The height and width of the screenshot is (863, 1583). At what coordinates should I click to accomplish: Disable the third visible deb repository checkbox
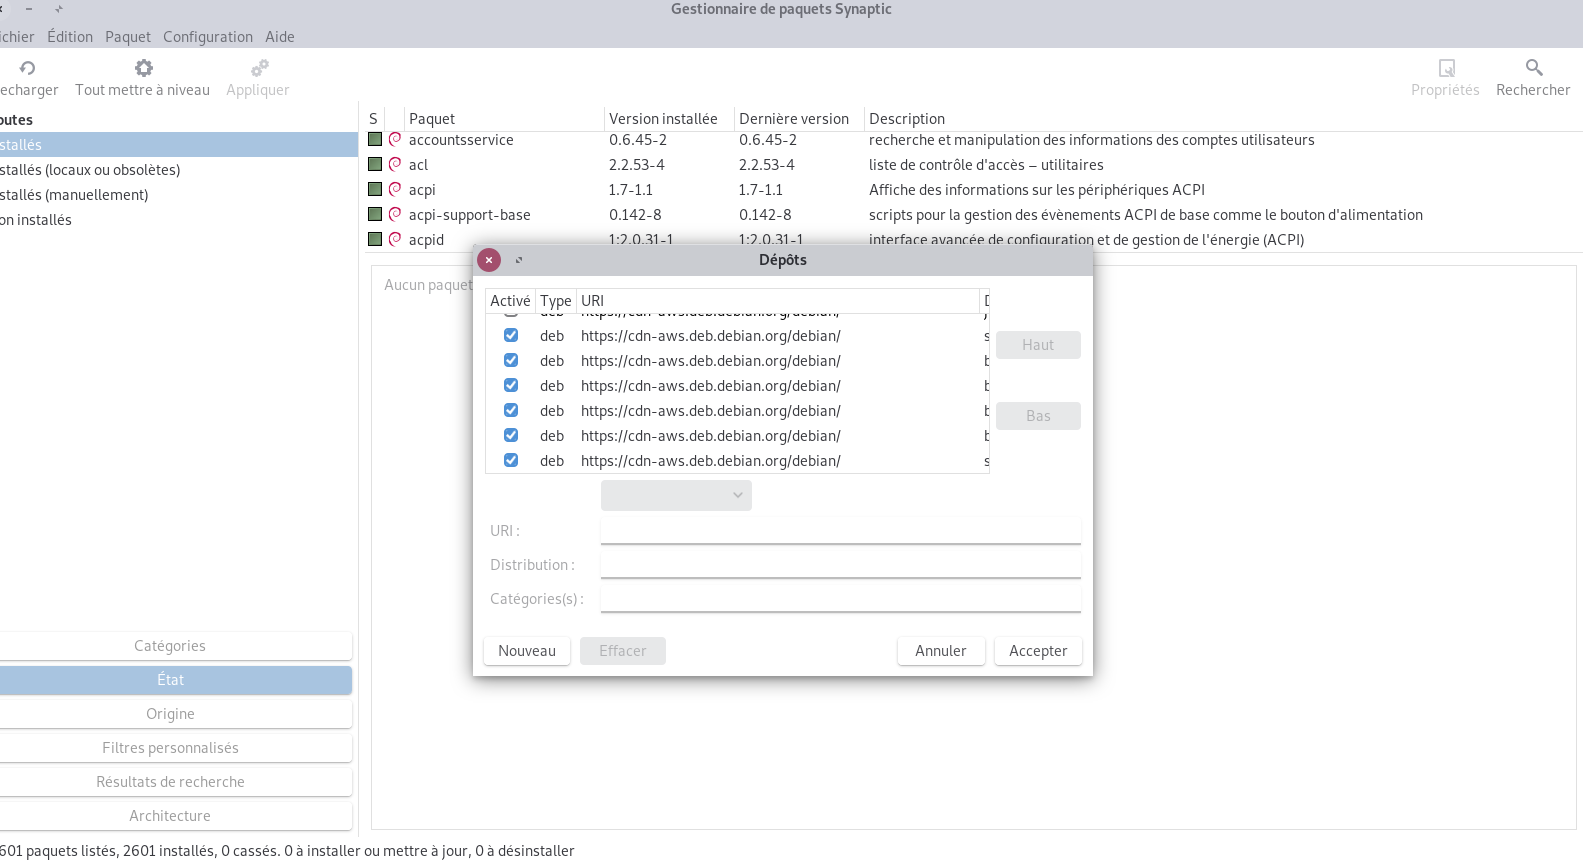click(x=511, y=386)
